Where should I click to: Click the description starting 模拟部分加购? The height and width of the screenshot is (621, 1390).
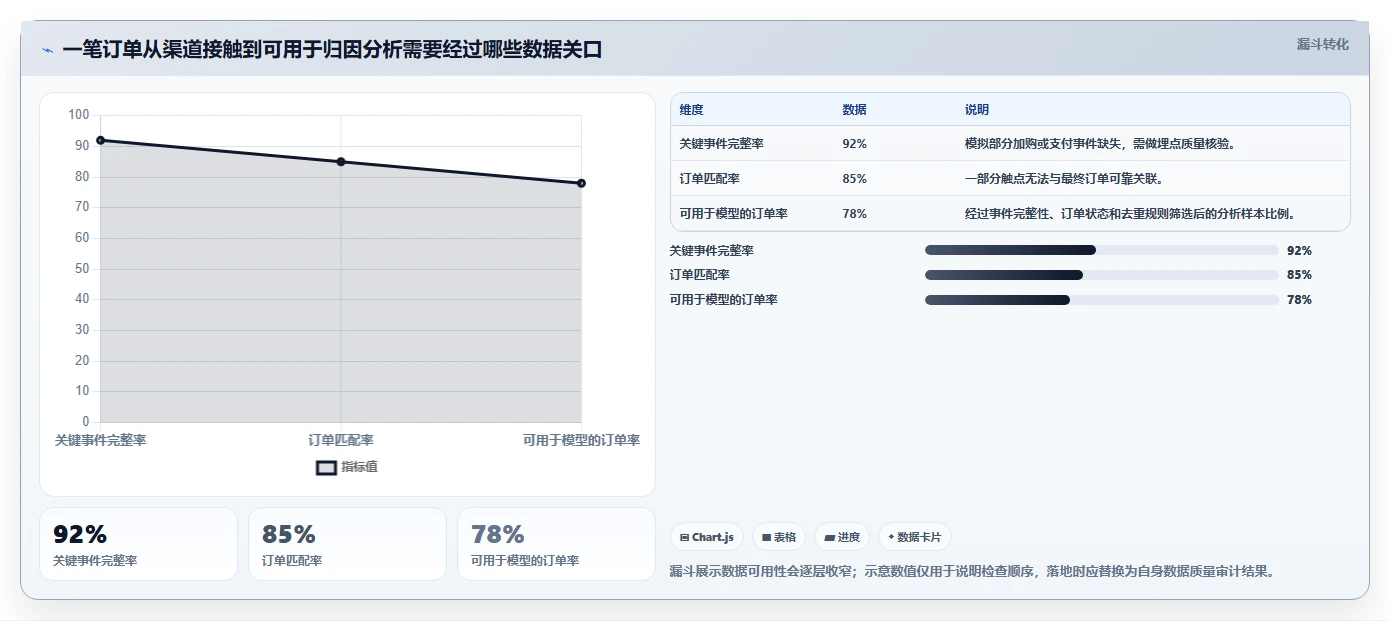(1102, 144)
